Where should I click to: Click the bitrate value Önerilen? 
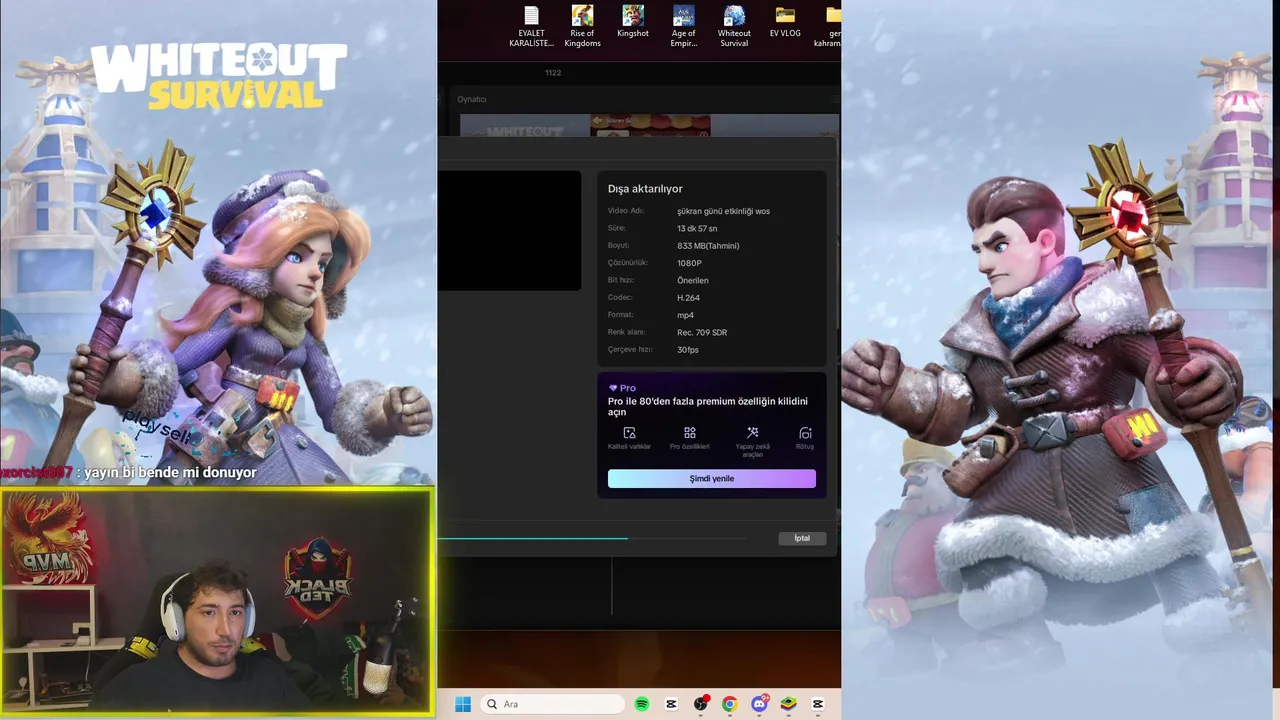pos(693,281)
